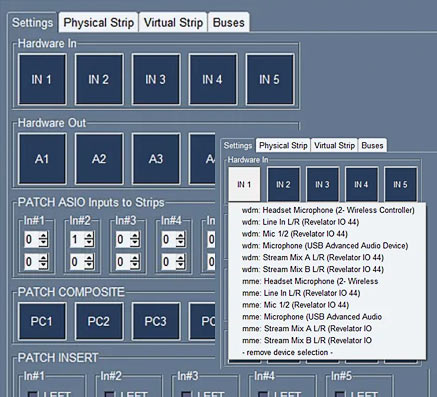Choose mme: Line In L/R (Revelator IO 44)
This screenshot has height=397, width=437.
click(327, 293)
